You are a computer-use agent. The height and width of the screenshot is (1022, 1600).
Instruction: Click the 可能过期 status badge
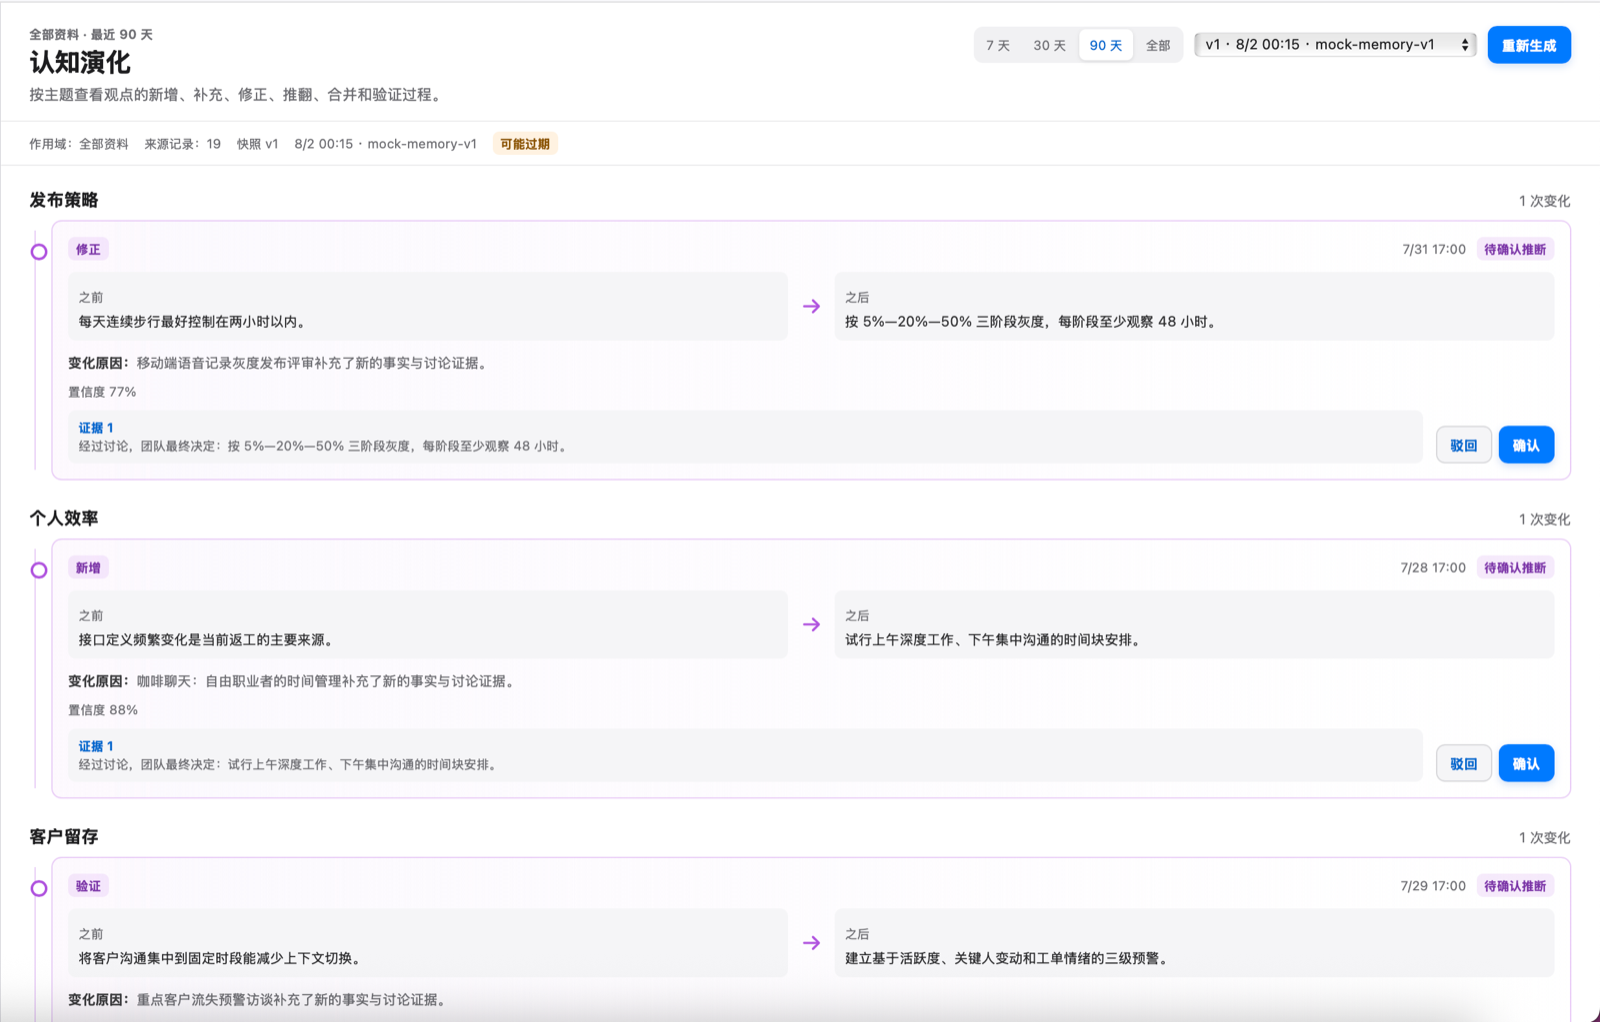[x=525, y=144]
